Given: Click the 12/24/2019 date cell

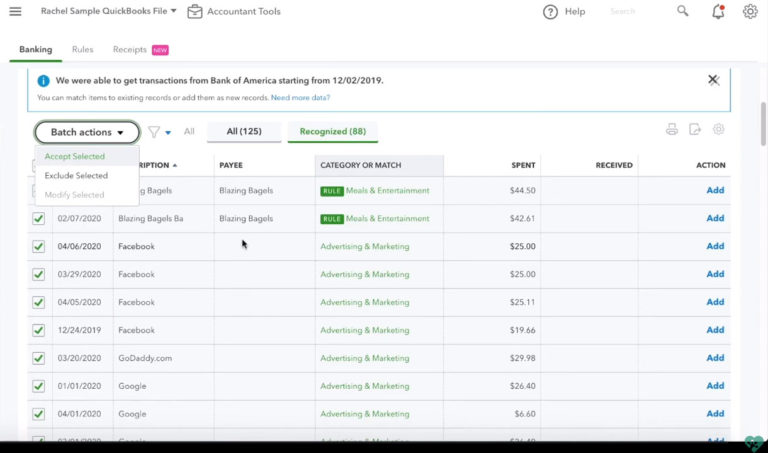Looking at the screenshot, I should point(79,330).
